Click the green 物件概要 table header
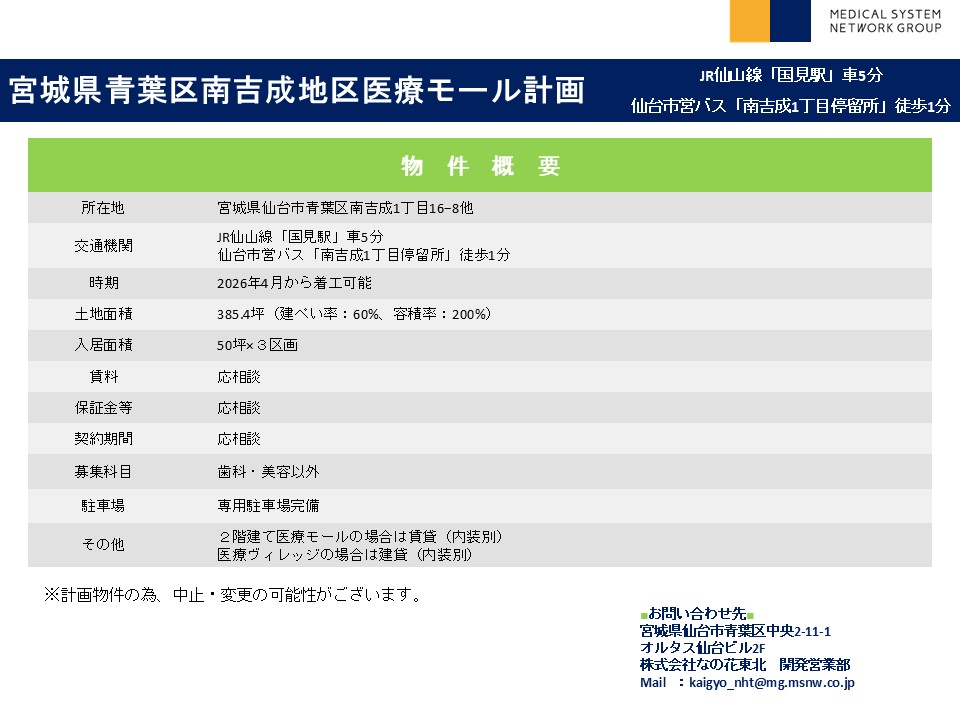960x720 pixels. (x=480, y=166)
